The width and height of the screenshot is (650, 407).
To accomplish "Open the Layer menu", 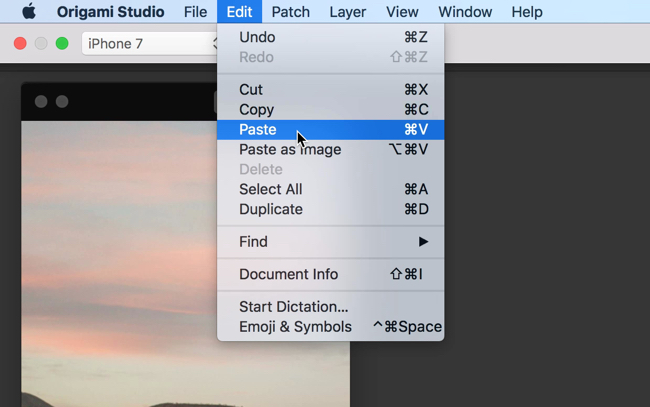I will (348, 12).
